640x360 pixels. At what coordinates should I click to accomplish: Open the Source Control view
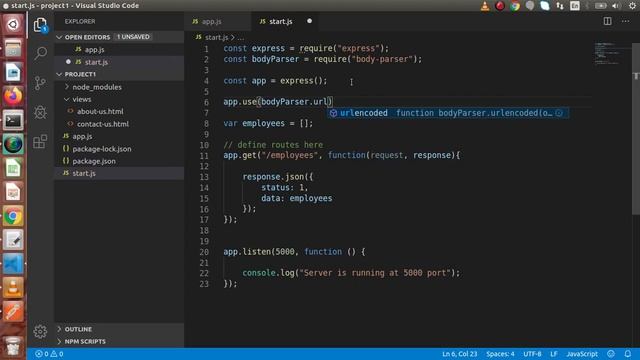[40, 83]
